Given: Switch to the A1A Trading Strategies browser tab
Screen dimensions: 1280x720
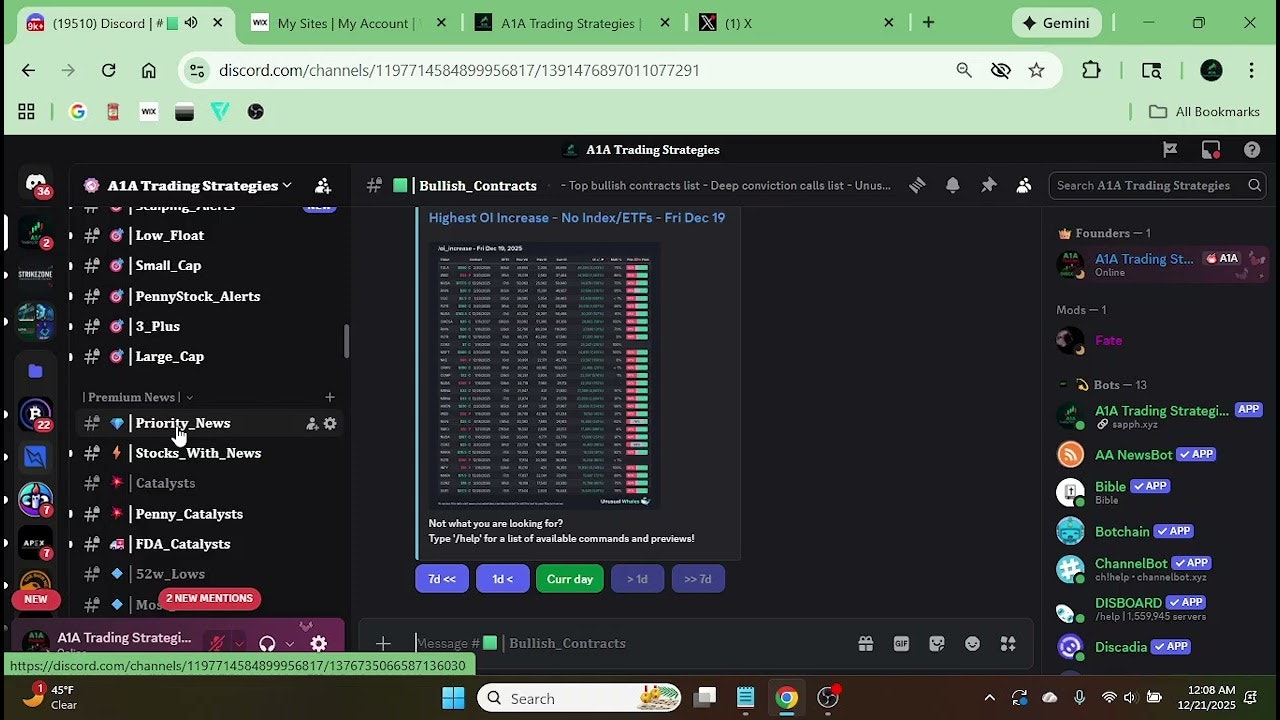Looking at the screenshot, I should [x=570, y=23].
